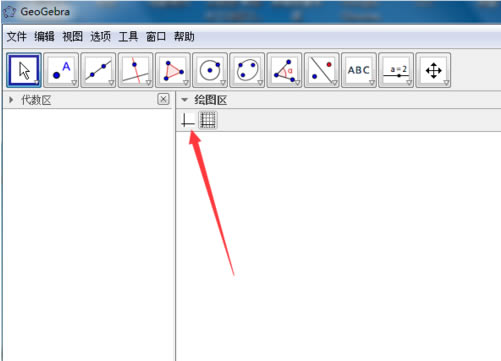Open the Move Graphics View dropdown arrow

(x=446, y=83)
